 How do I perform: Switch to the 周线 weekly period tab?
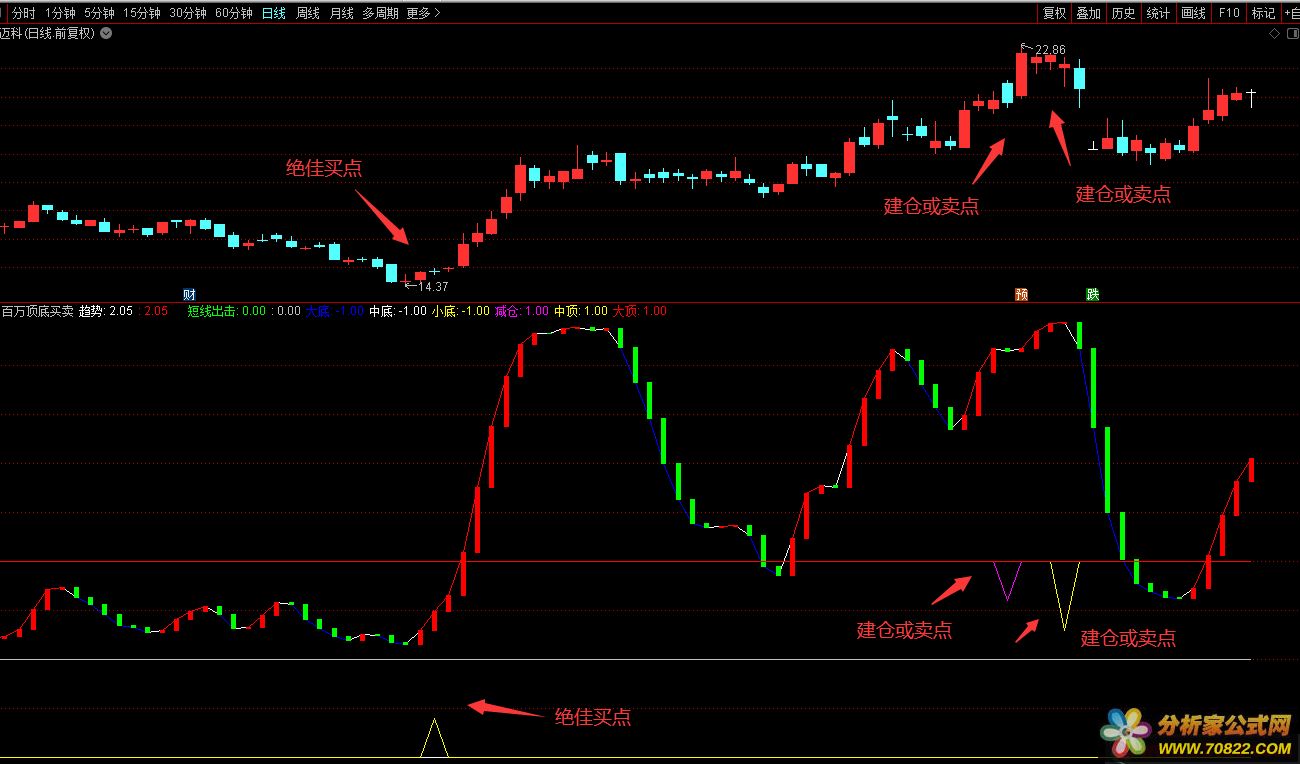coord(308,13)
